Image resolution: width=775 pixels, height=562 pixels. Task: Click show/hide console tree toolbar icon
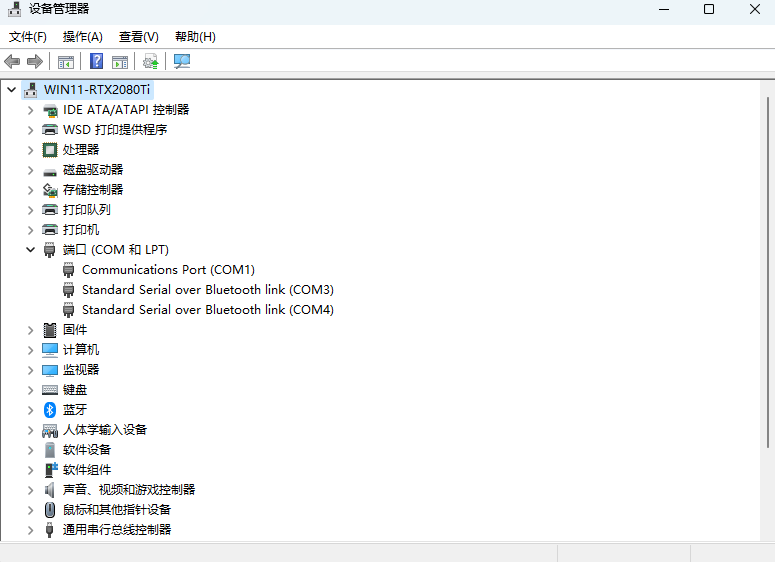click(x=66, y=62)
